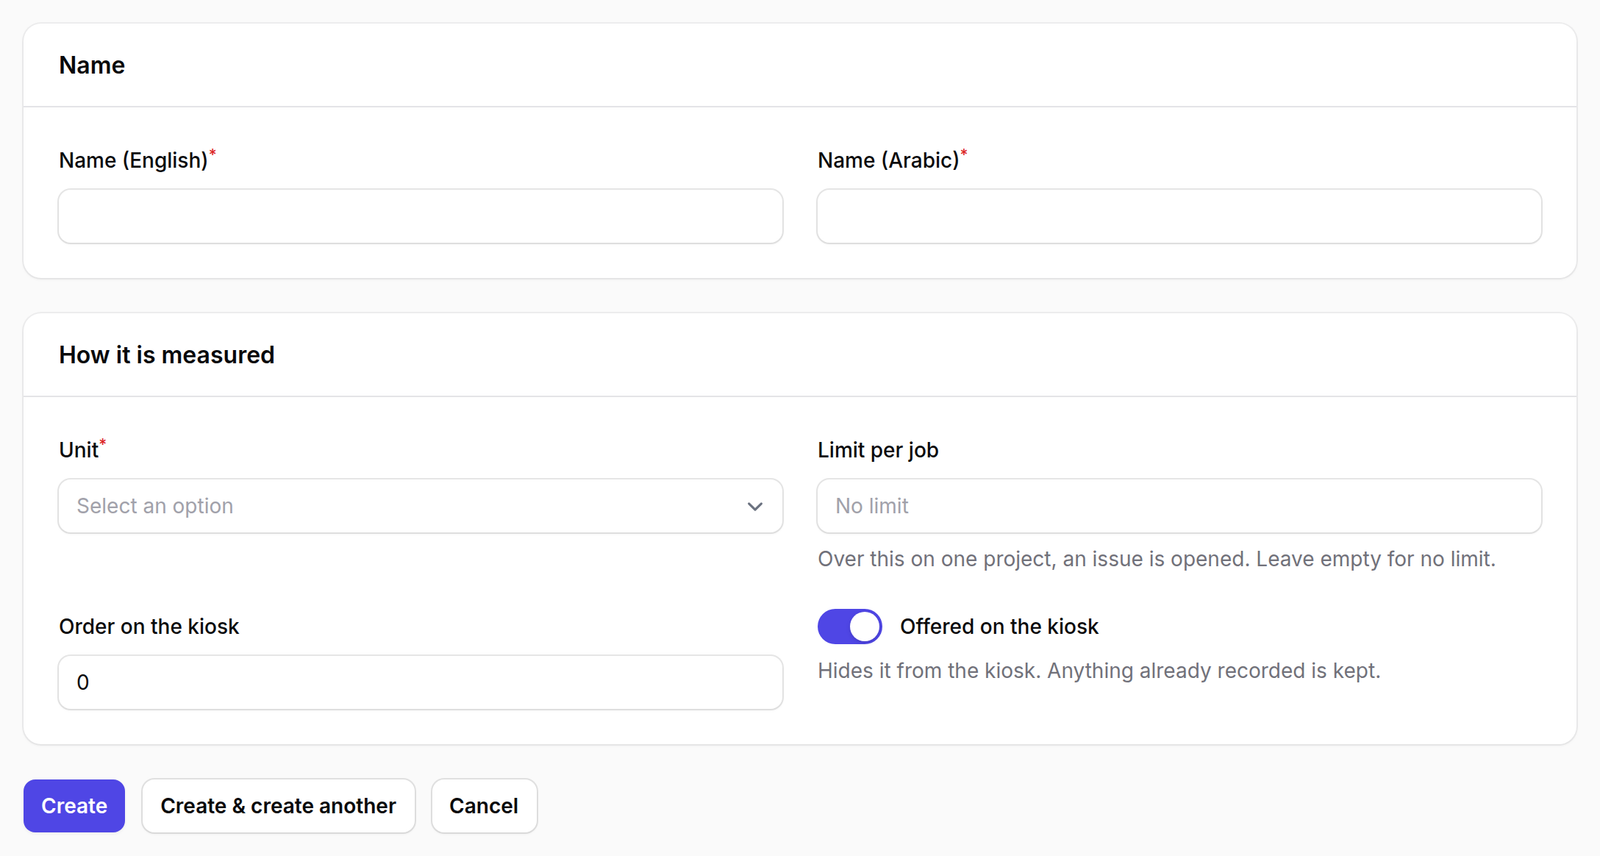Viewport: 1600px width, 856px height.
Task: Click the "Name (English)" label
Action: click(133, 160)
